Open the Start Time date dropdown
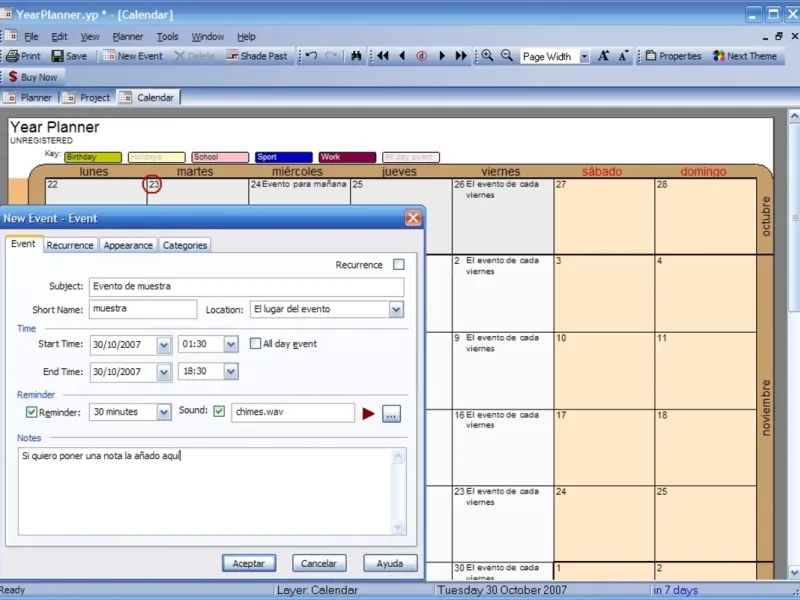This screenshot has height=600, width=800. 163,345
